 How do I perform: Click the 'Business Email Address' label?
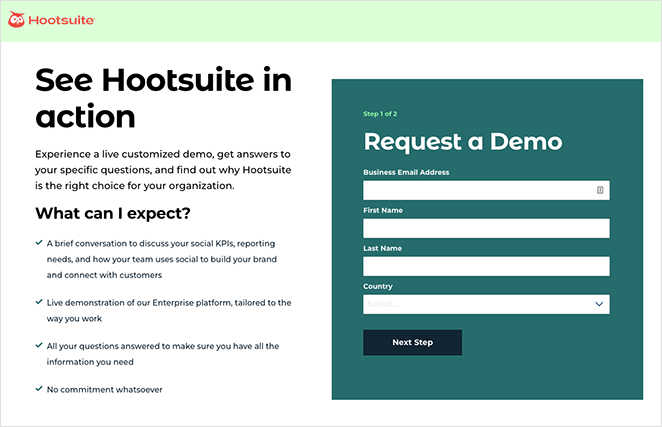tap(406, 172)
